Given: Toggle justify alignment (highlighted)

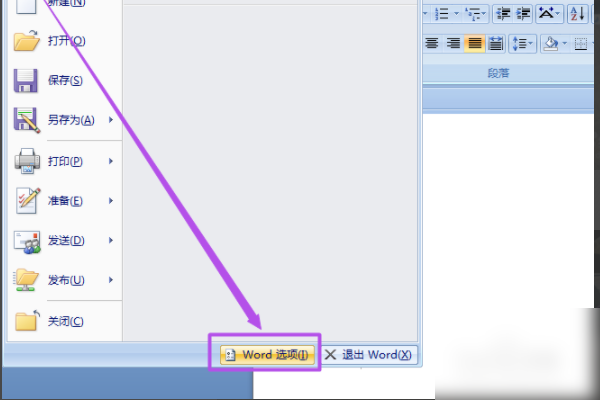Looking at the screenshot, I should 474,43.
